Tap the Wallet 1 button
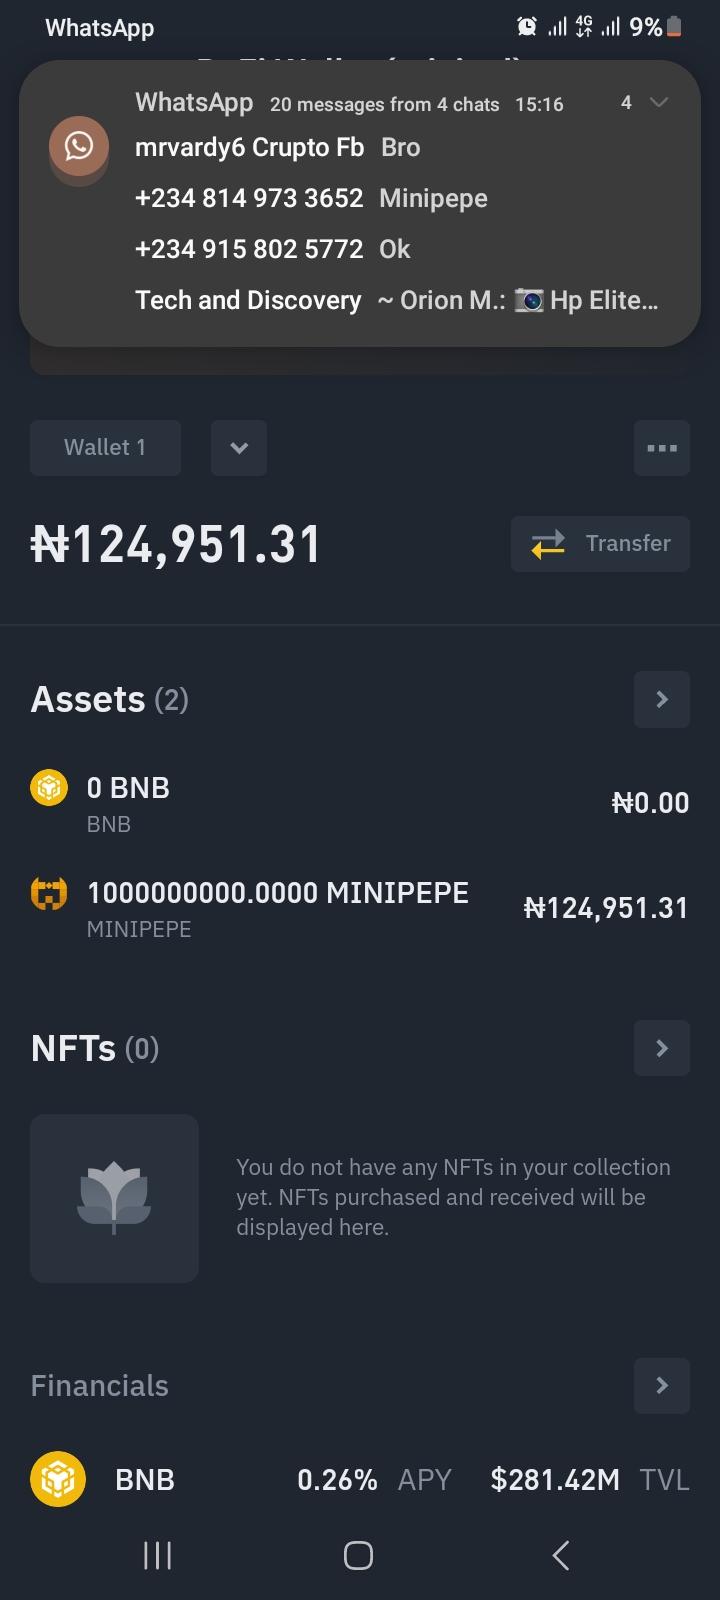 pos(105,448)
